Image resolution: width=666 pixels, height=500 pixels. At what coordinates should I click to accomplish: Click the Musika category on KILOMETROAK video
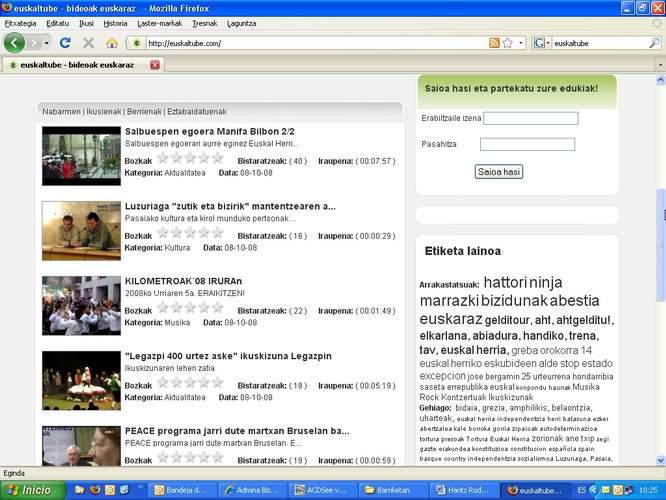click(x=177, y=322)
